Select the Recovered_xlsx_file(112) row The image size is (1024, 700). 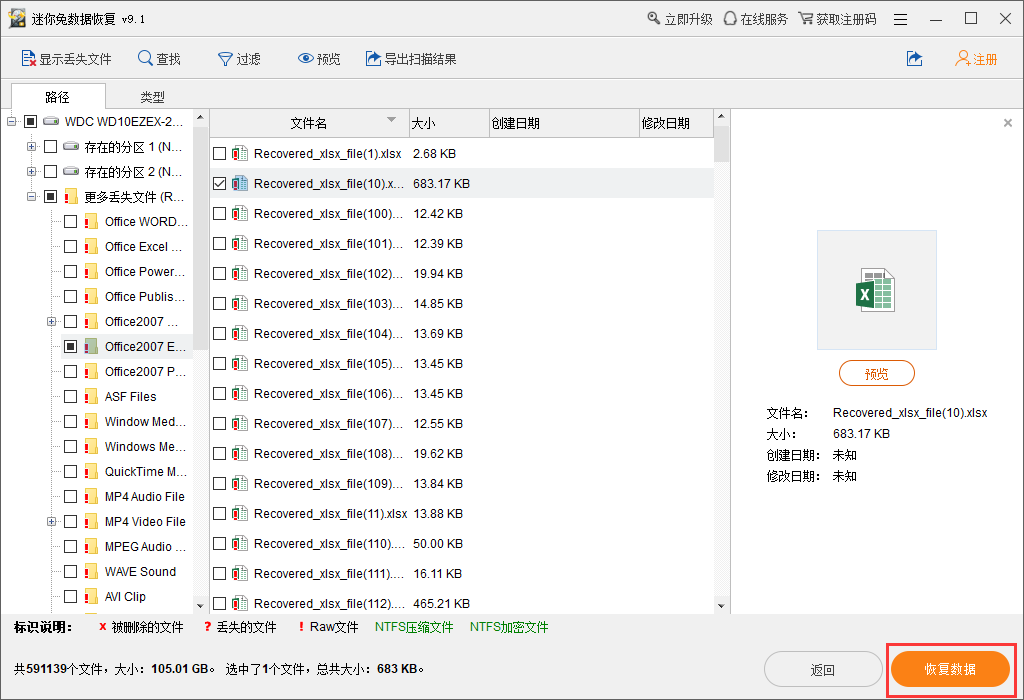(462, 603)
